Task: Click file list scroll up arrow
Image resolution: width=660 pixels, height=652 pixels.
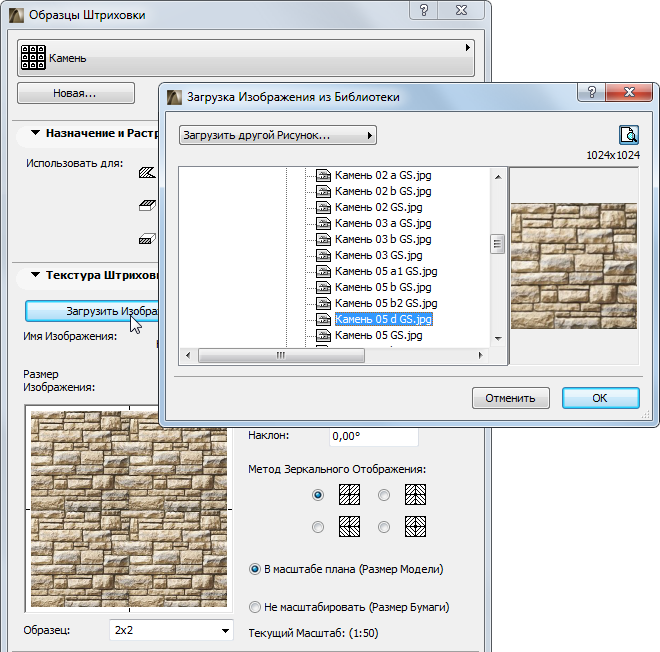Action: pos(498,177)
